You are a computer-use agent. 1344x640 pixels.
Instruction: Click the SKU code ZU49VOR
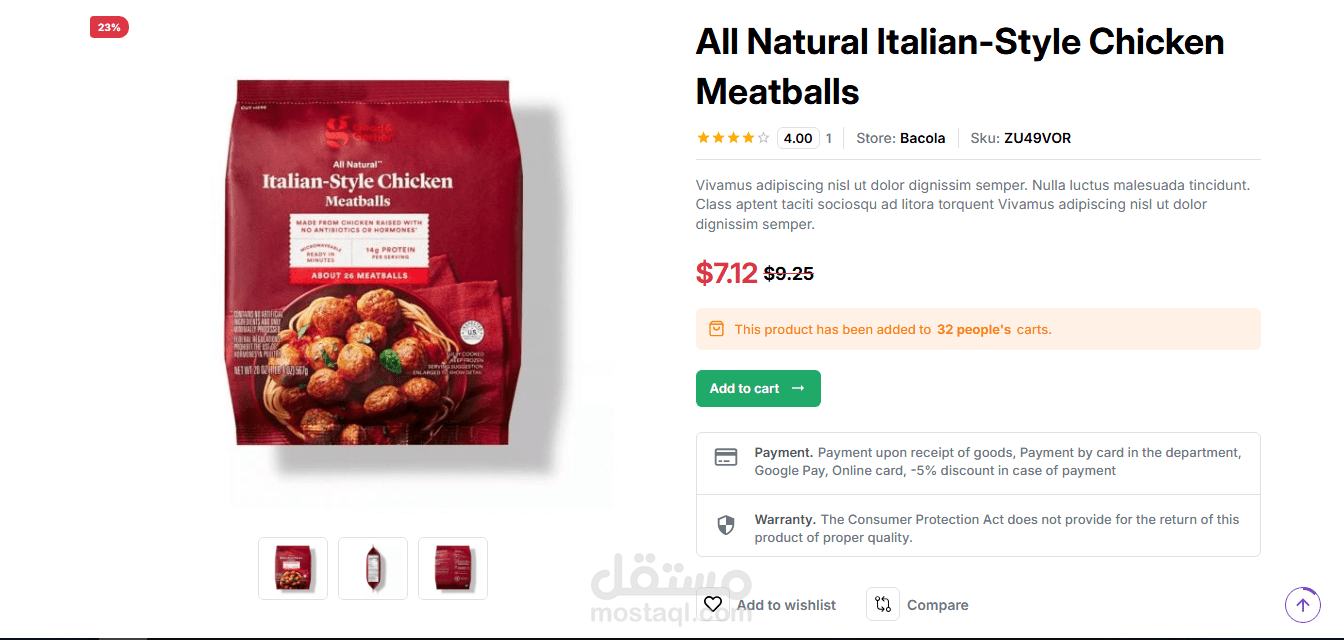click(1037, 138)
